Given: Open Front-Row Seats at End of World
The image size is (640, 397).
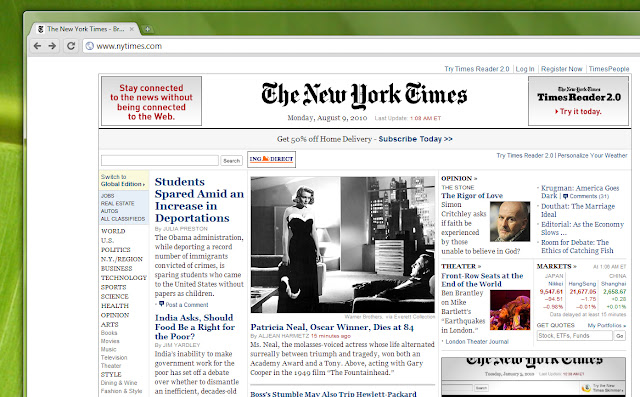Looking at the screenshot, I should tap(482, 280).
